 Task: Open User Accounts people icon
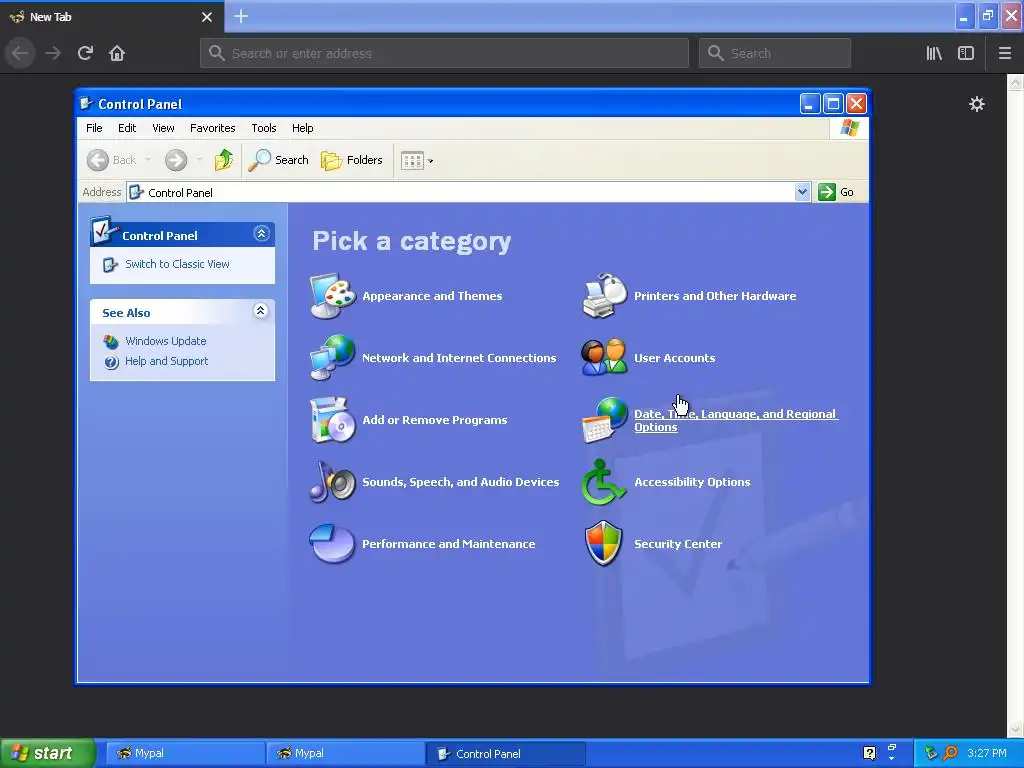[604, 357]
